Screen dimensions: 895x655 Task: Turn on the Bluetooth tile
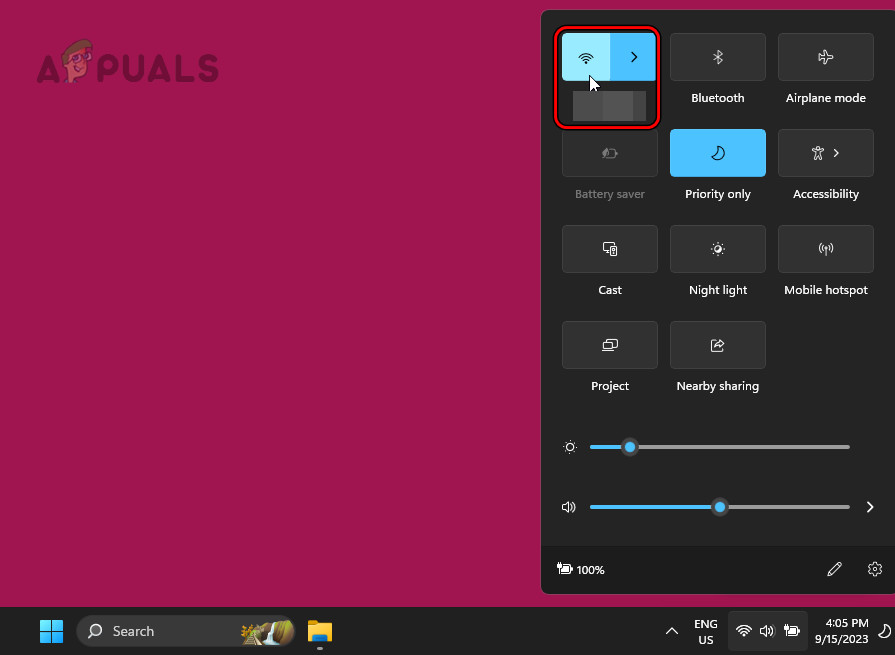[x=717, y=57]
